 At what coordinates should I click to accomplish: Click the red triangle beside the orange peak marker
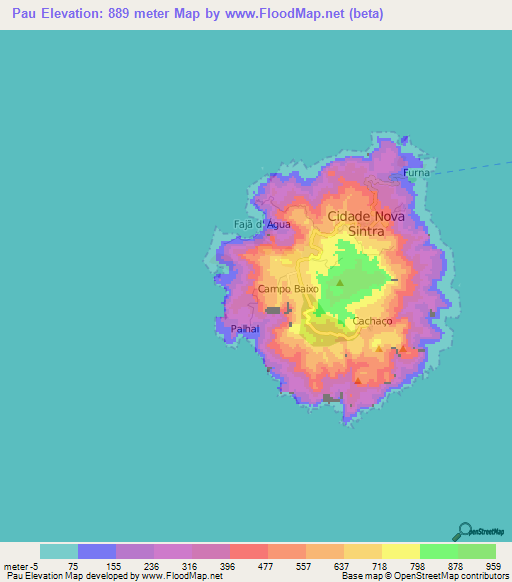click(403, 349)
